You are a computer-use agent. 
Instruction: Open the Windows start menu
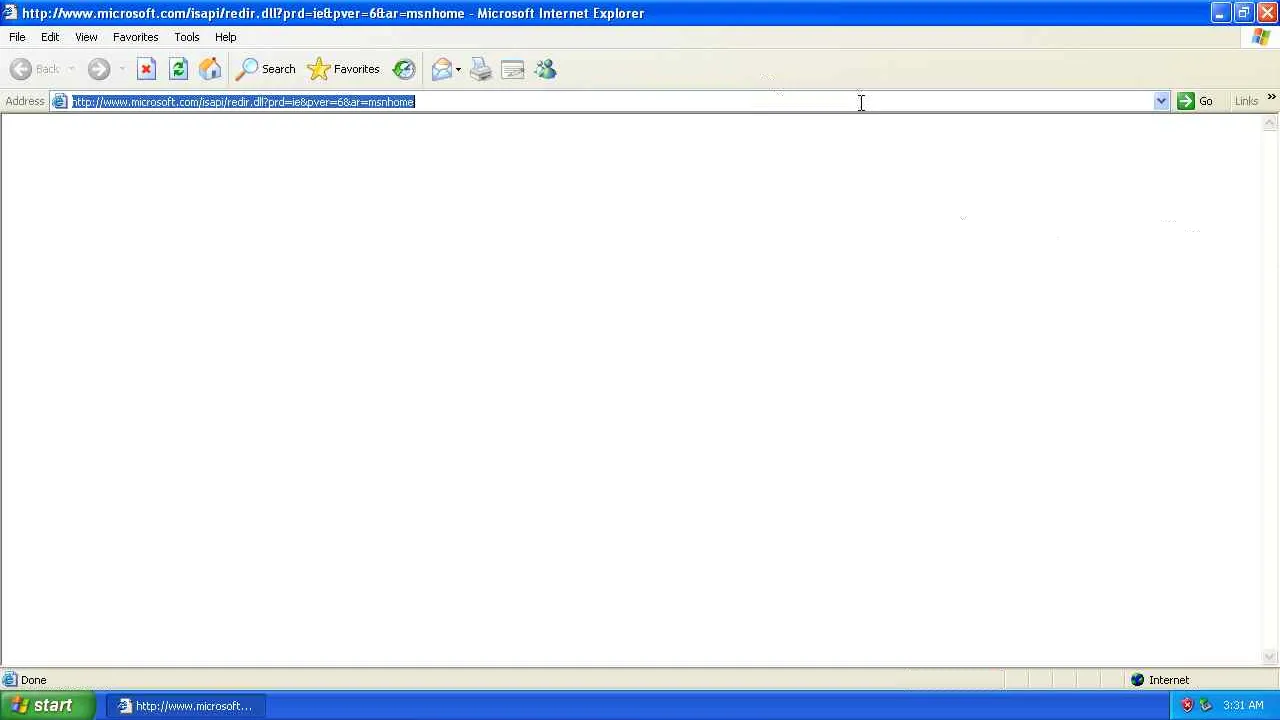coord(48,706)
